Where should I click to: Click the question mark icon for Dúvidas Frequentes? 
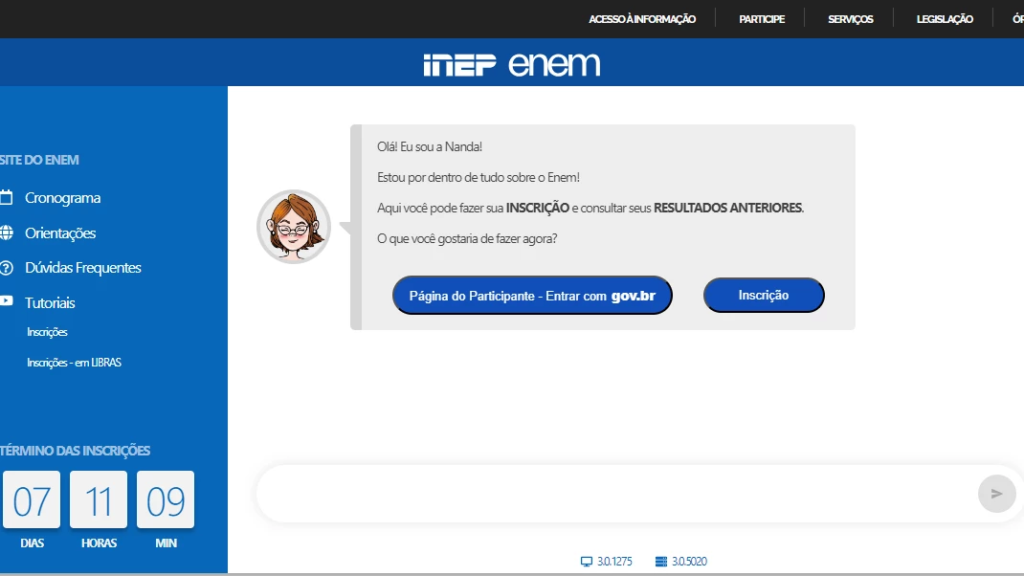click(x=6, y=268)
